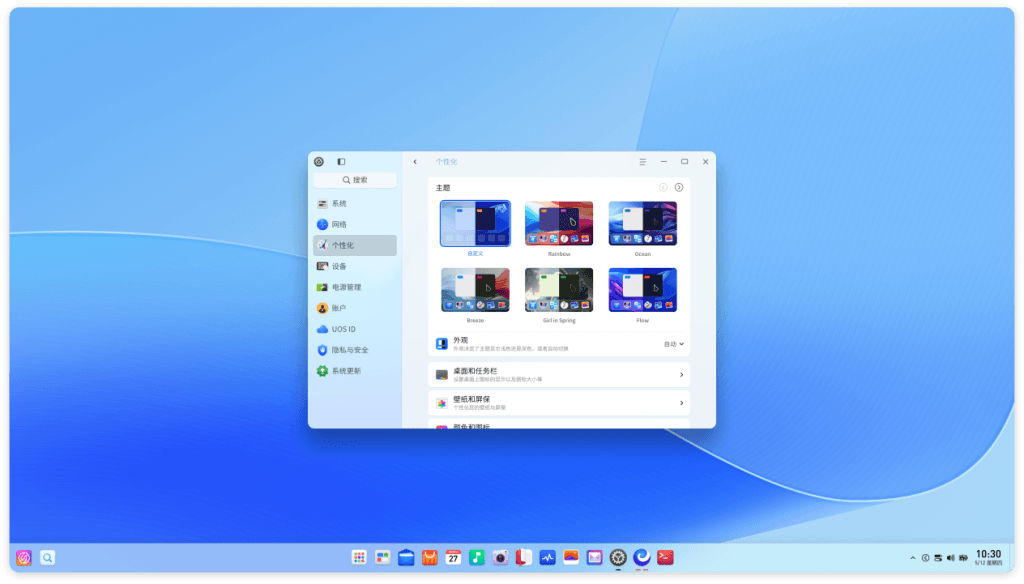Show next theme page arrow
Screen dimensions: 1024x584
(679, 187)
